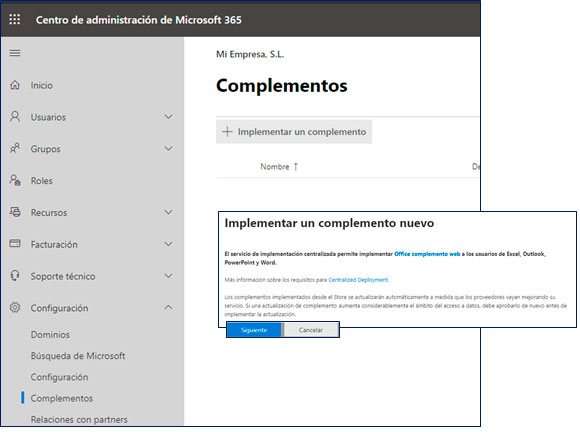Click Implementar un complemento button
Viewport: 580px width, 432px height.
(294, 132)
